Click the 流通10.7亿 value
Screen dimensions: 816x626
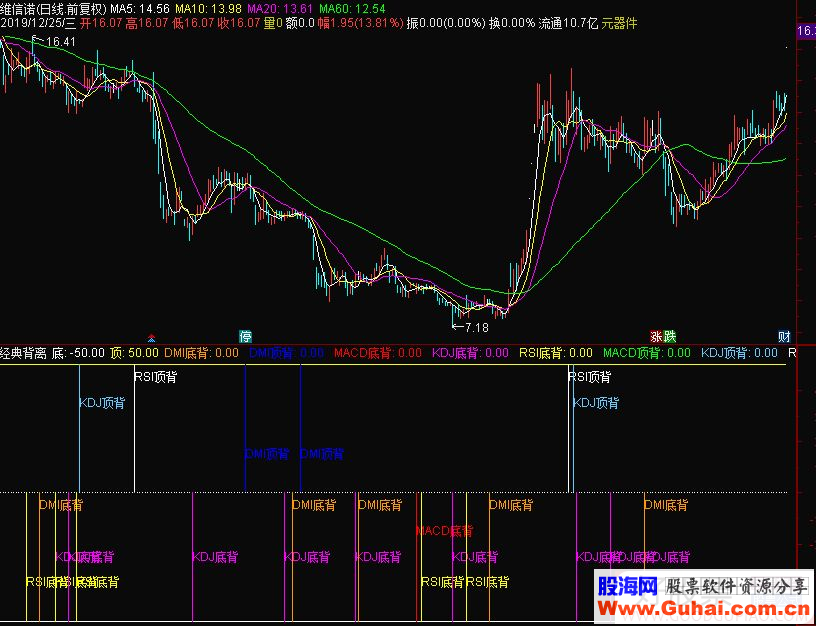pyautogui.click(x=568, y=23)
